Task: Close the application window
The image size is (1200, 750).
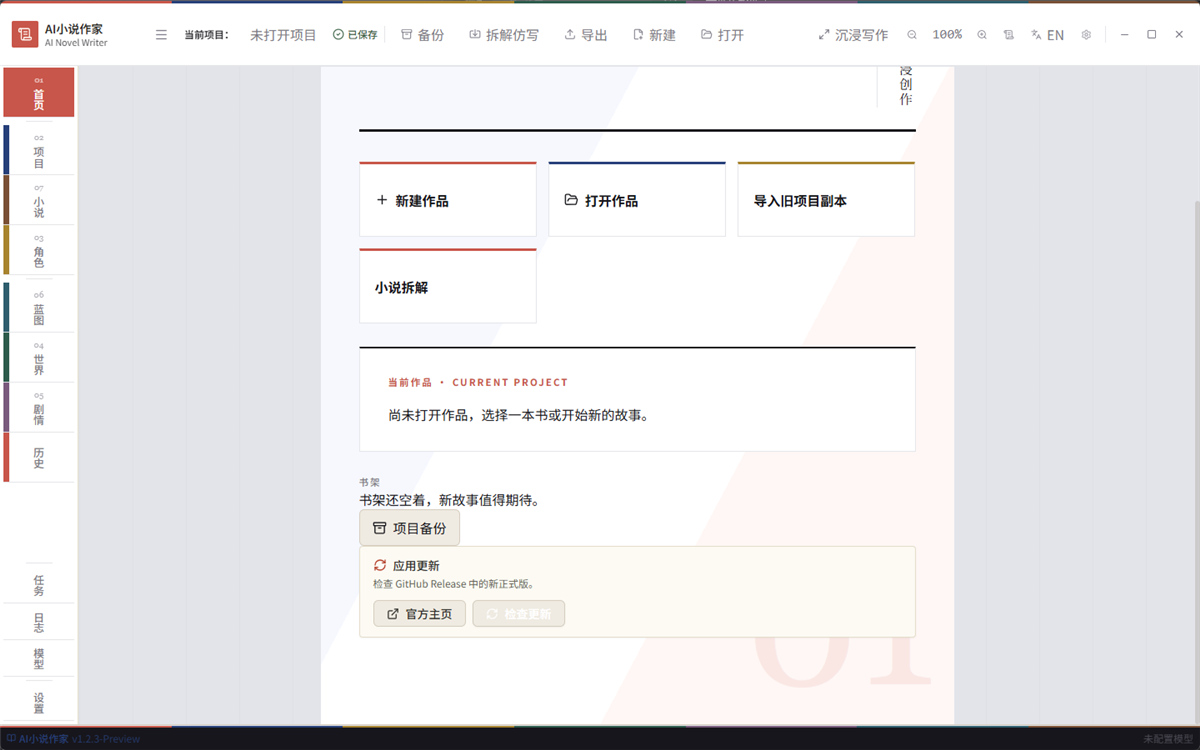Action: click(x=1178, y=35)
